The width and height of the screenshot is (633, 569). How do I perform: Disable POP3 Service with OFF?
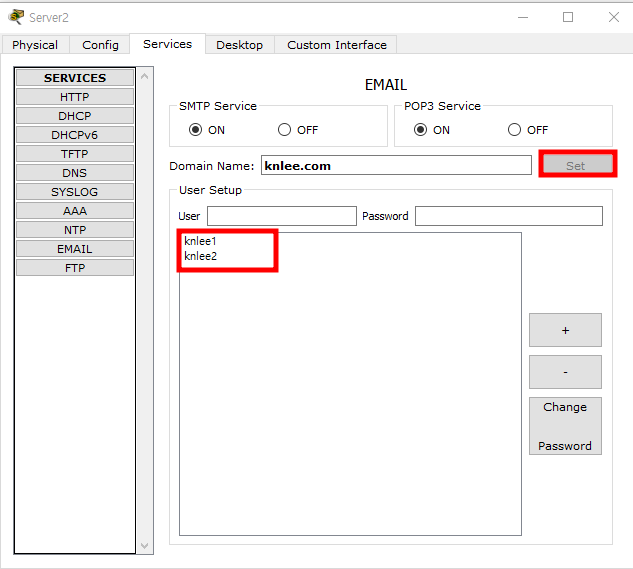tap(514, 130)
